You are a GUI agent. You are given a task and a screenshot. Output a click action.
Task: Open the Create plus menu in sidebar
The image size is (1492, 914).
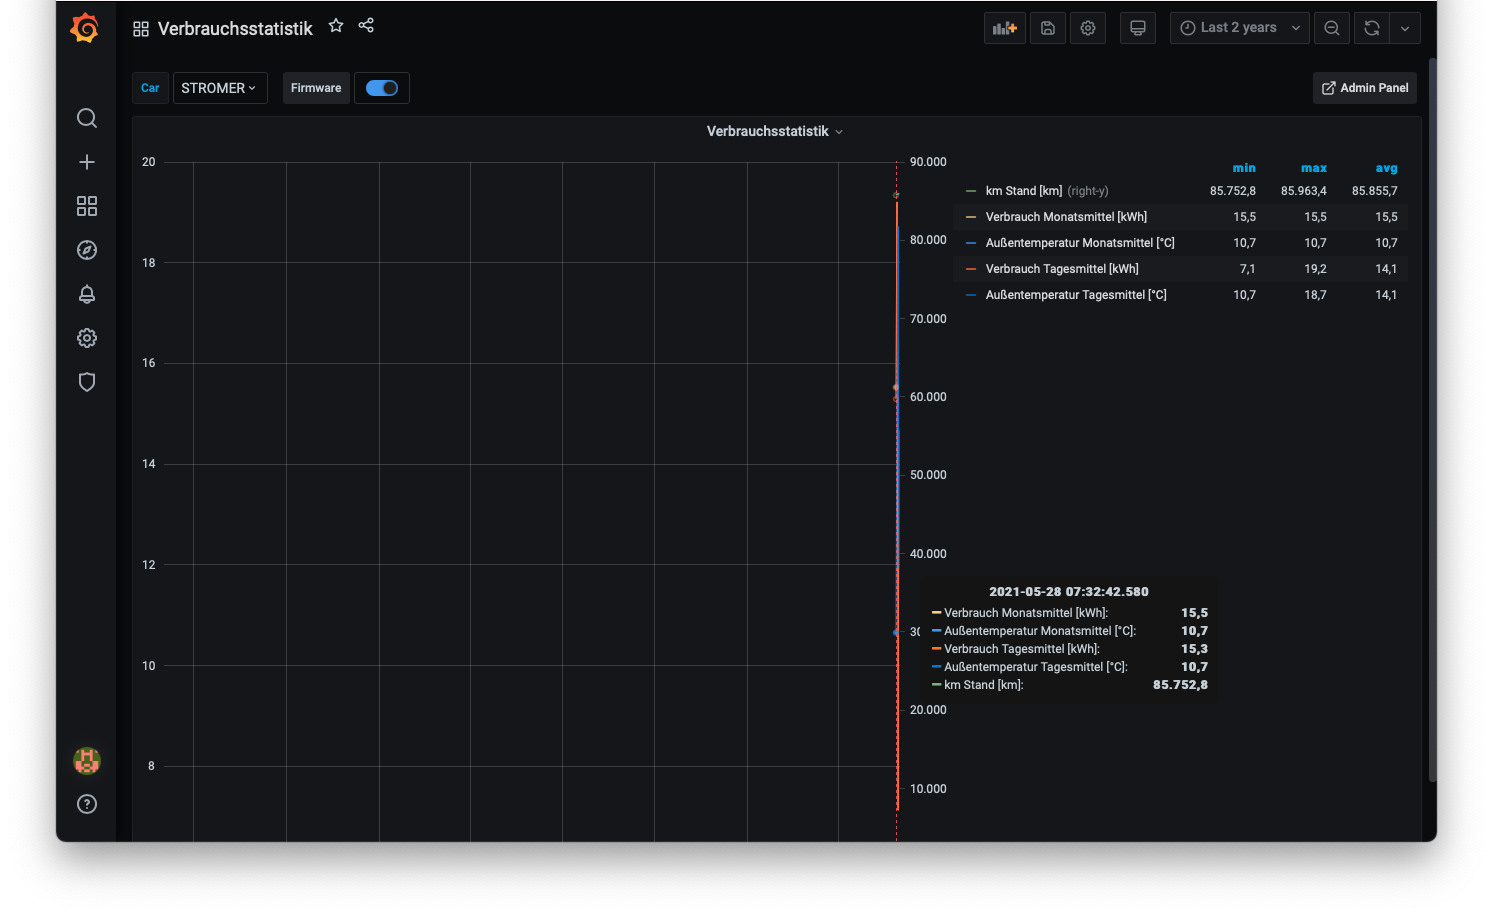[x=87, y=162]
